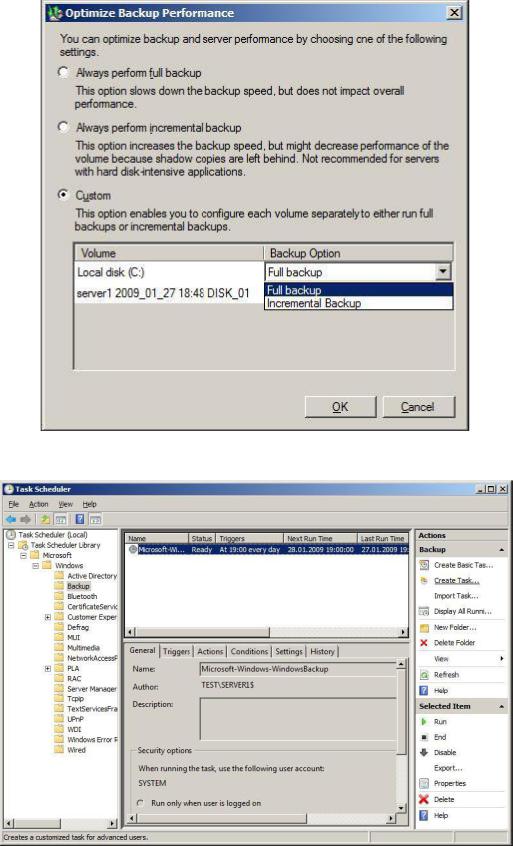Open the View menu in Task Scheduler
The image size is (513, 846).
tap(66, 504)
